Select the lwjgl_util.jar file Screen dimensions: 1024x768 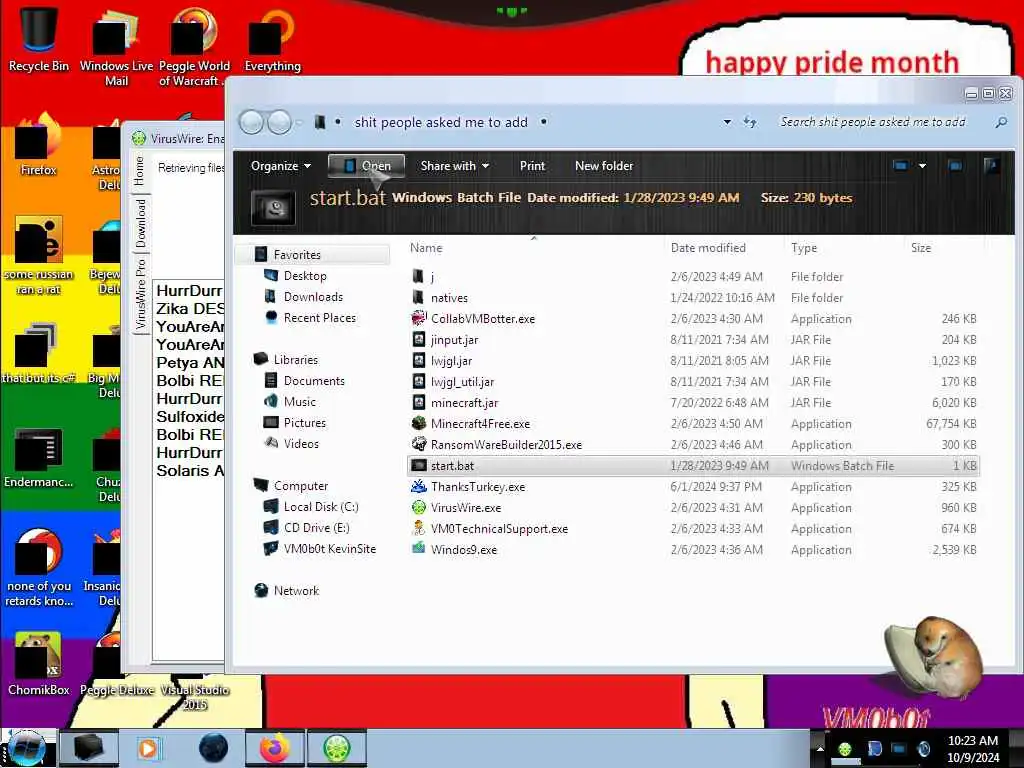462,381
